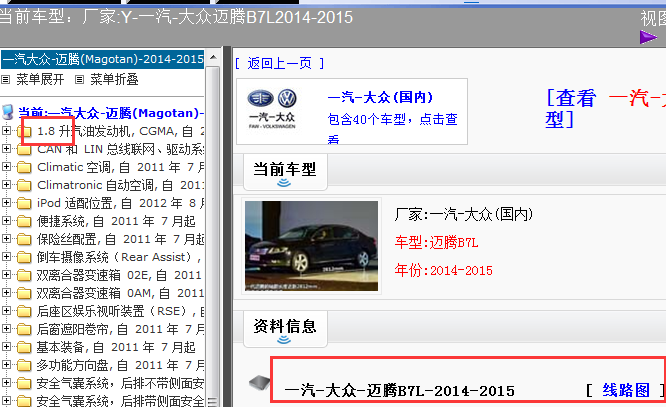This screenshot has height=407, width=666.
Task: Click 包含40个车型，点击查看 link
Action: (x=392, y=128)
